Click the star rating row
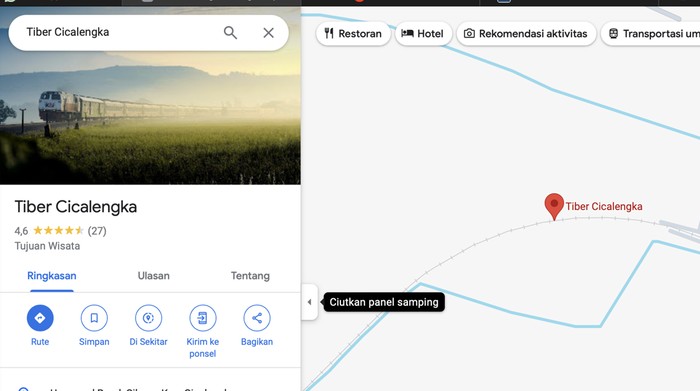 click(60, 231)
